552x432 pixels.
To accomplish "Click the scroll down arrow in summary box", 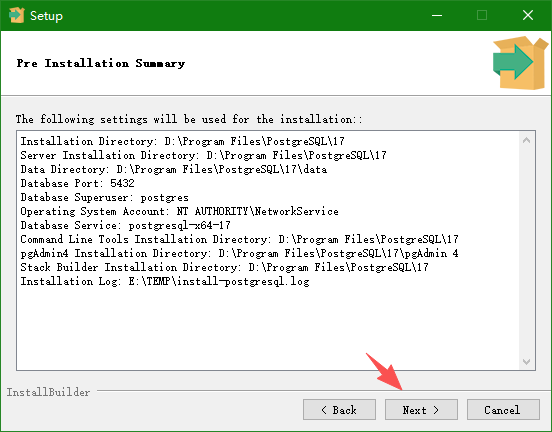I will coord(526,362).
